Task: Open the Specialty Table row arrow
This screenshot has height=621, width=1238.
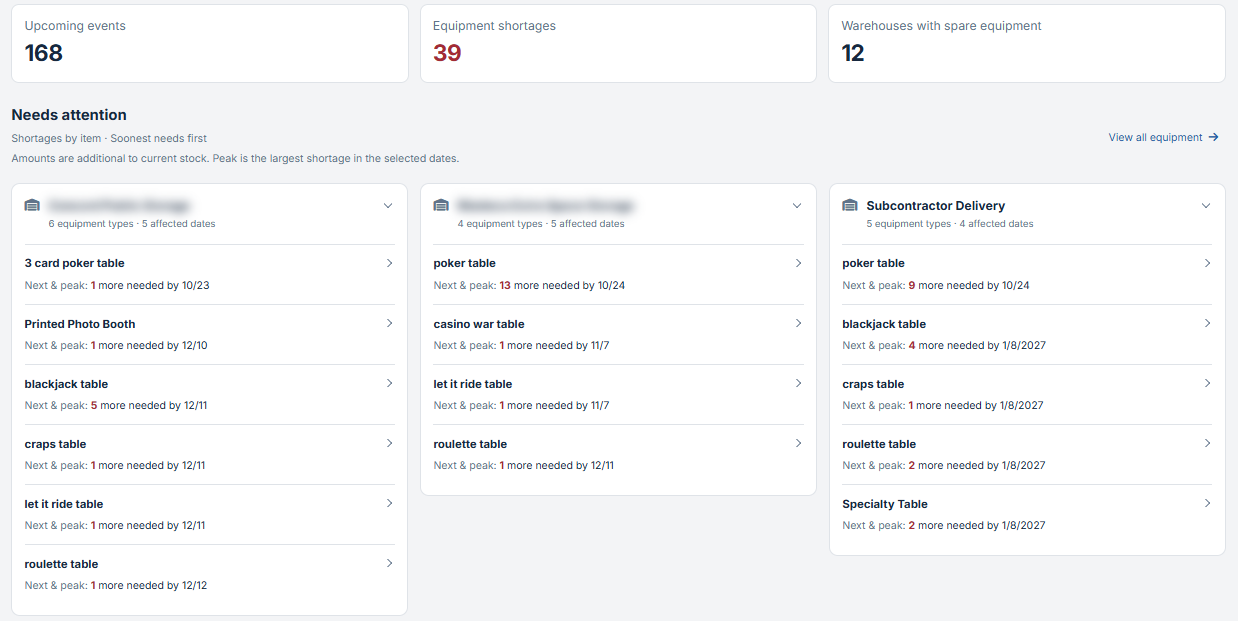Action: tap(1207, 503)
